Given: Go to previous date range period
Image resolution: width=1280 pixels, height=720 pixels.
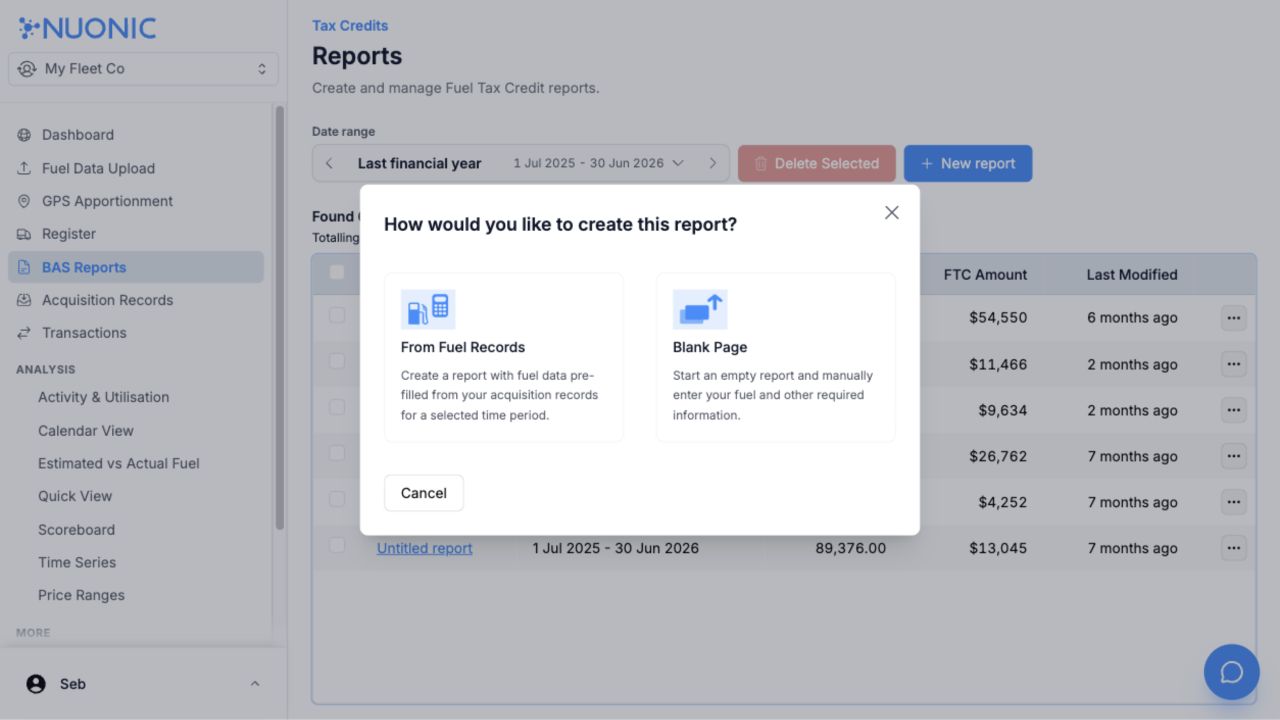Looking at the screenshot, I should coord(329,163).
